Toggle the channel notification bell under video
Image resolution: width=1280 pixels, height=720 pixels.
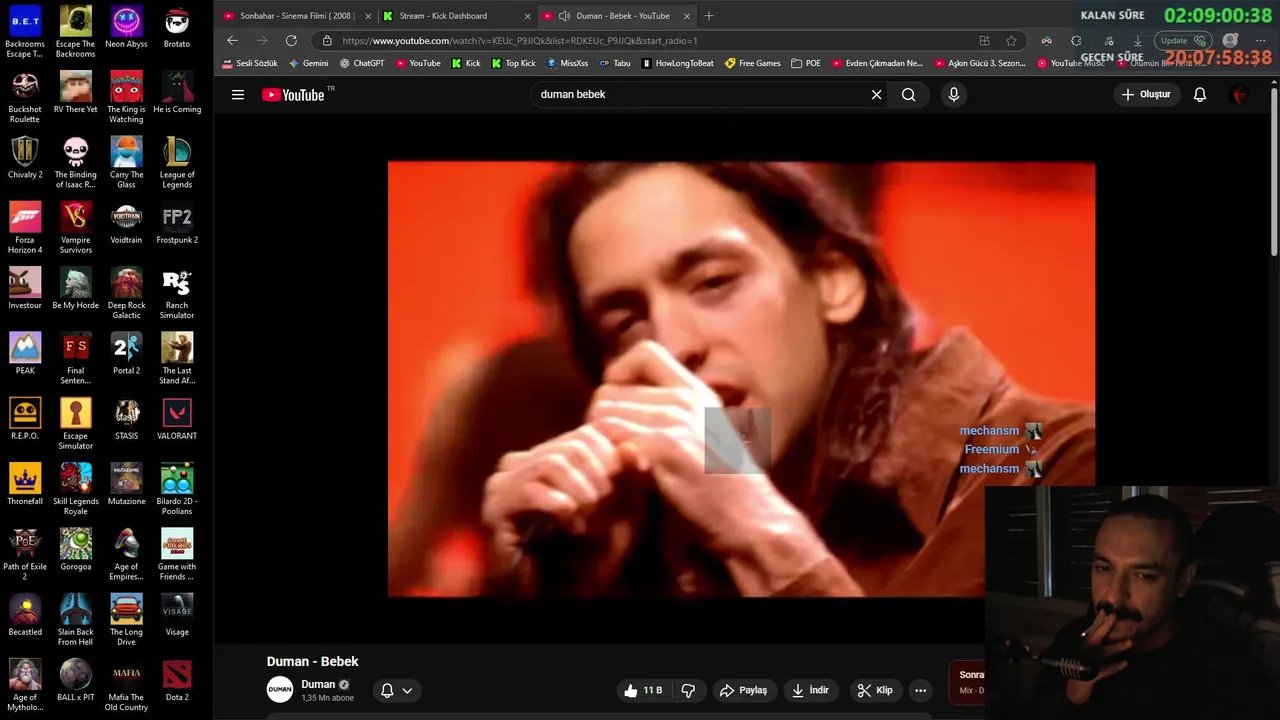387,691
